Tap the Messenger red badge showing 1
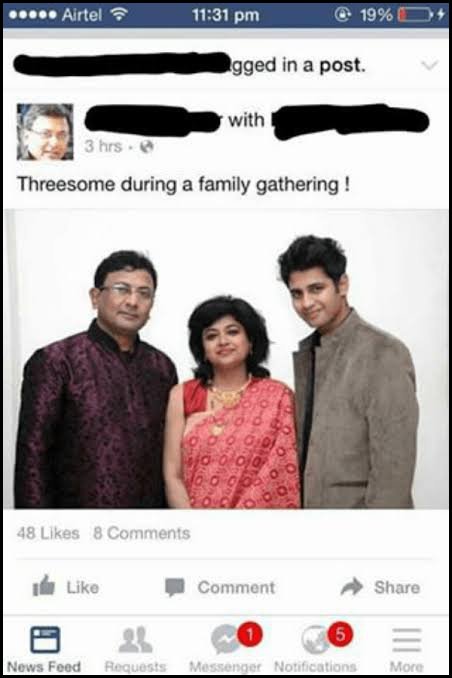Viewport: 452px width, 678px height. pos(250,635)
